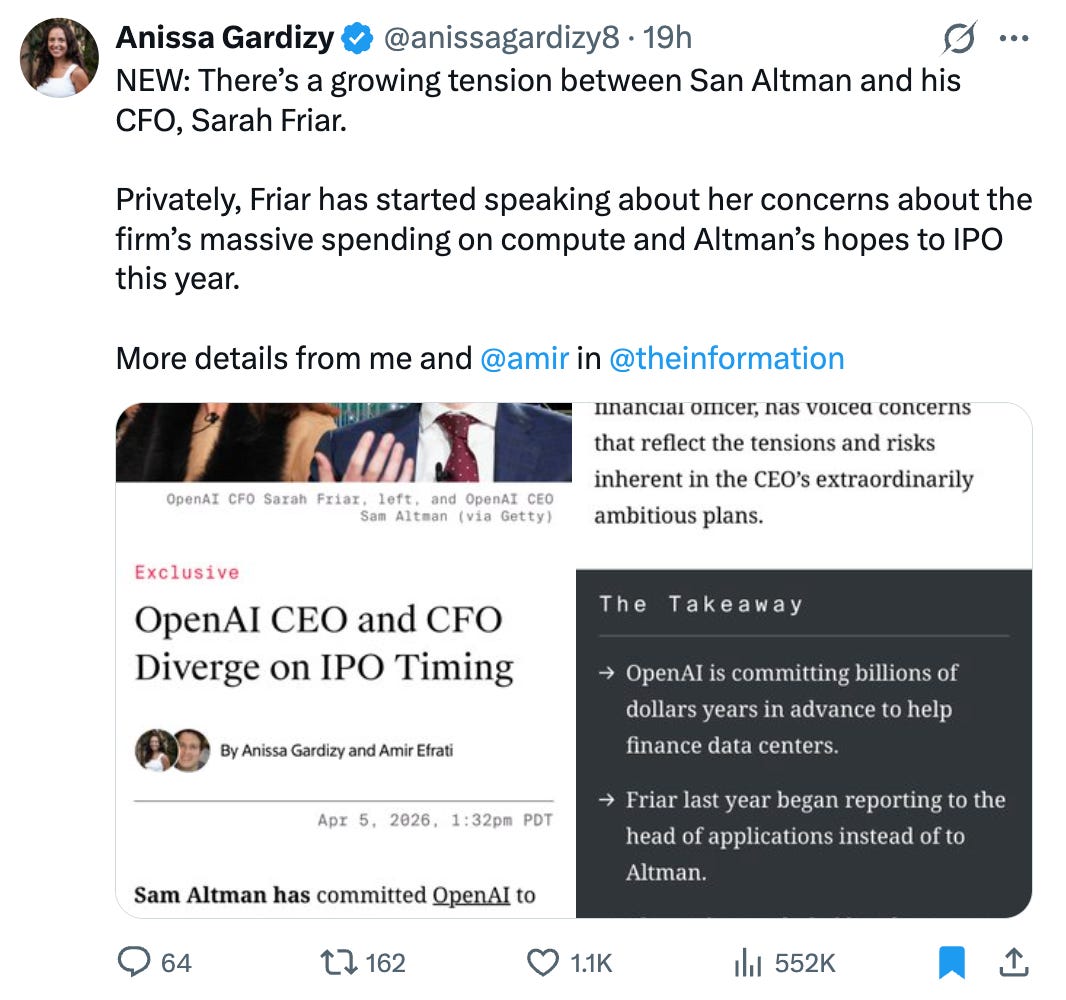Click the 162 reposts count
Viewport: 1066px width, 1000px height.
386,963
